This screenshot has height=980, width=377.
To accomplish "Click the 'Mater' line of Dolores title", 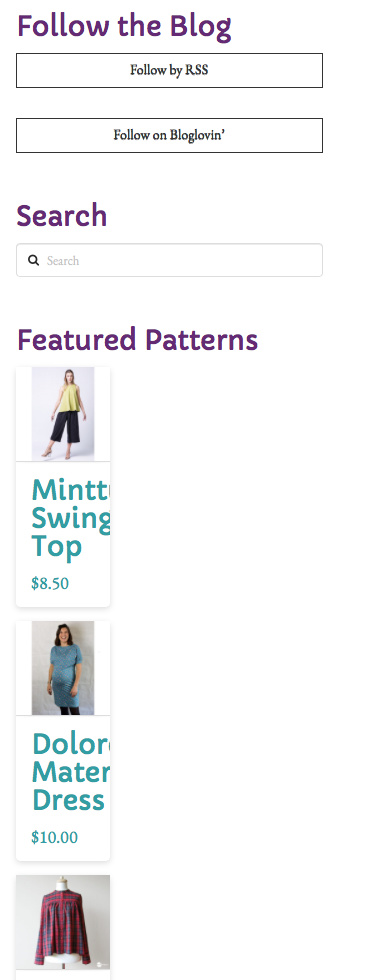I will coord(71,772).
